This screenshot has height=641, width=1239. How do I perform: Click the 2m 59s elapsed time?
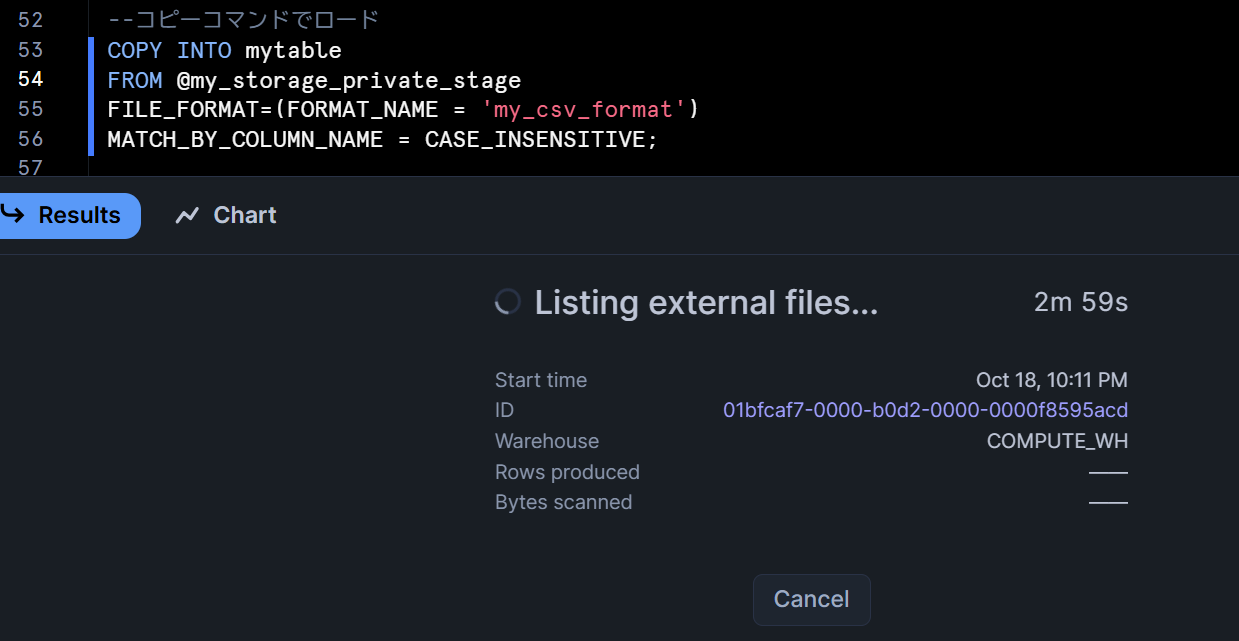coord(1080,303)
